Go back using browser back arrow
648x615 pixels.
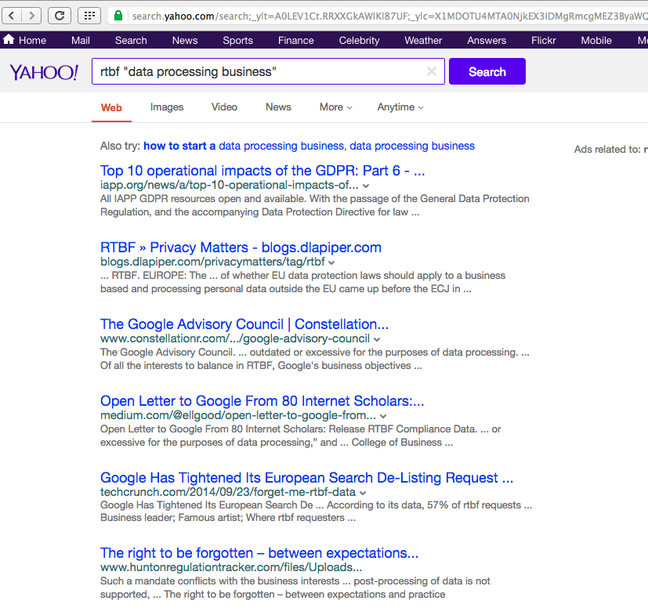(12, 16)
